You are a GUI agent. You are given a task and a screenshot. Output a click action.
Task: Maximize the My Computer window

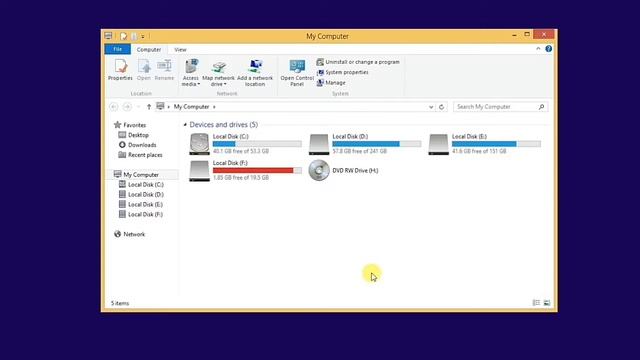[527, 35]
